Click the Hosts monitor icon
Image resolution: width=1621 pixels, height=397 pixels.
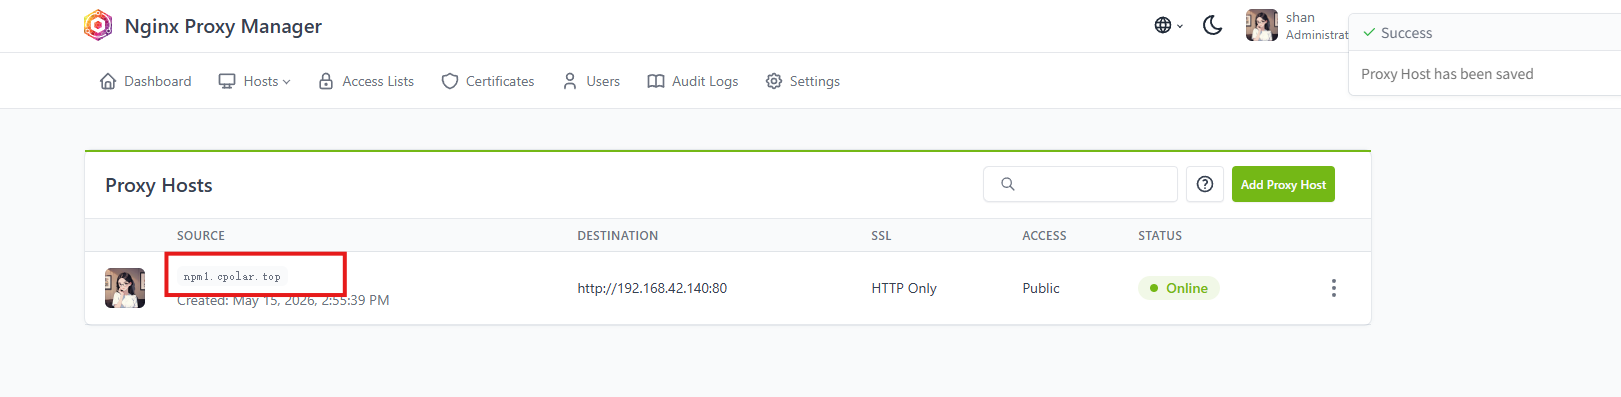click(x=227, y=81)
